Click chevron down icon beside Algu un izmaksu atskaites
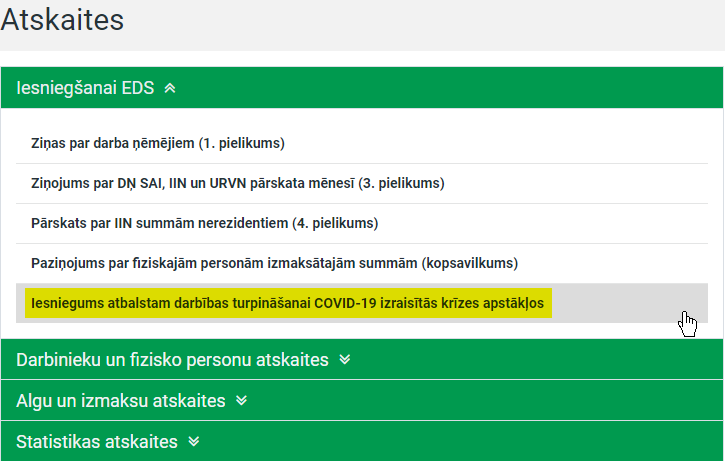This screenshot has width=725, height=461. pyautogui.click(x=241, y=400)
